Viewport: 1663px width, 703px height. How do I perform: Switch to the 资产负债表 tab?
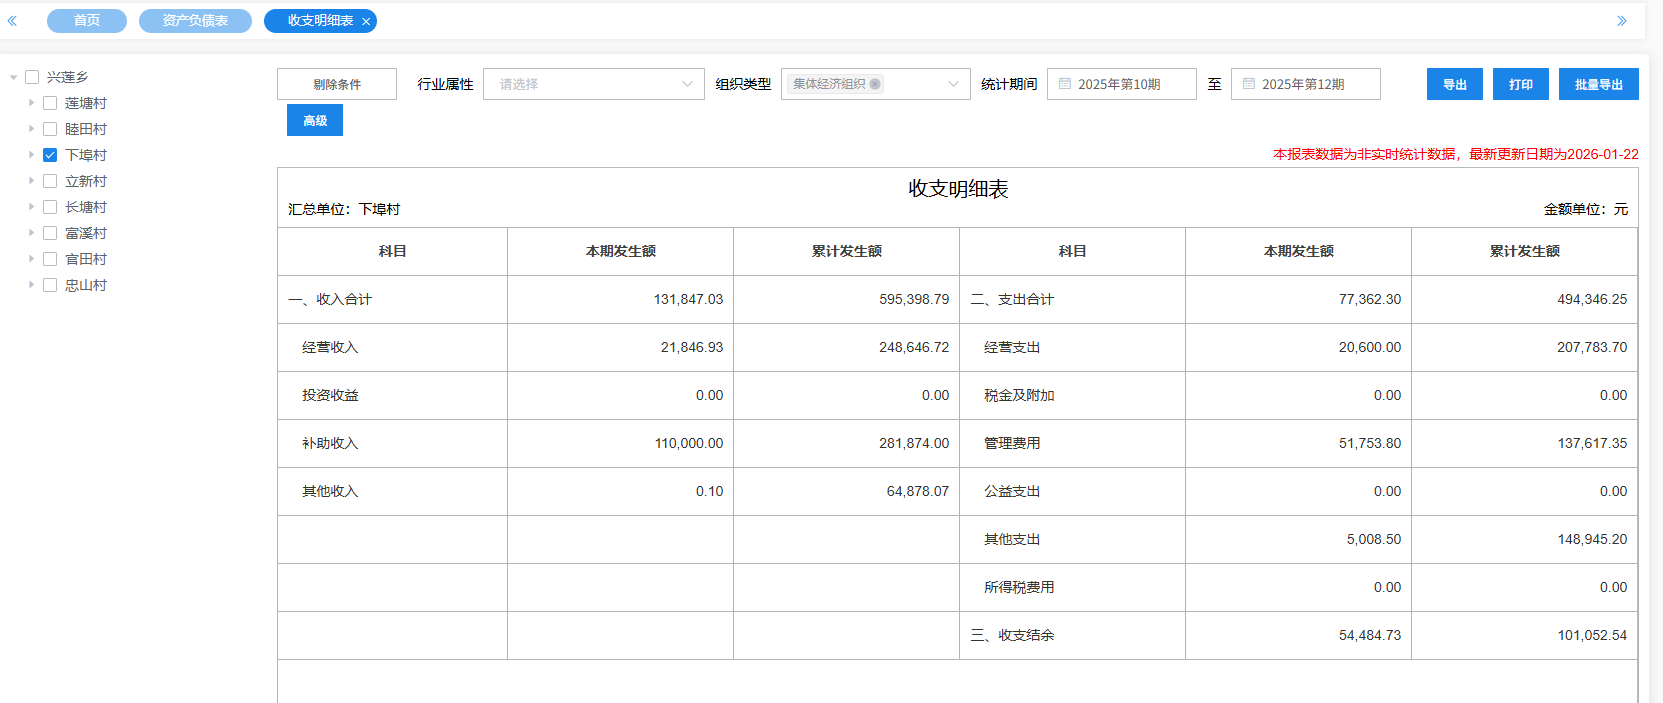tap(195, 21)
